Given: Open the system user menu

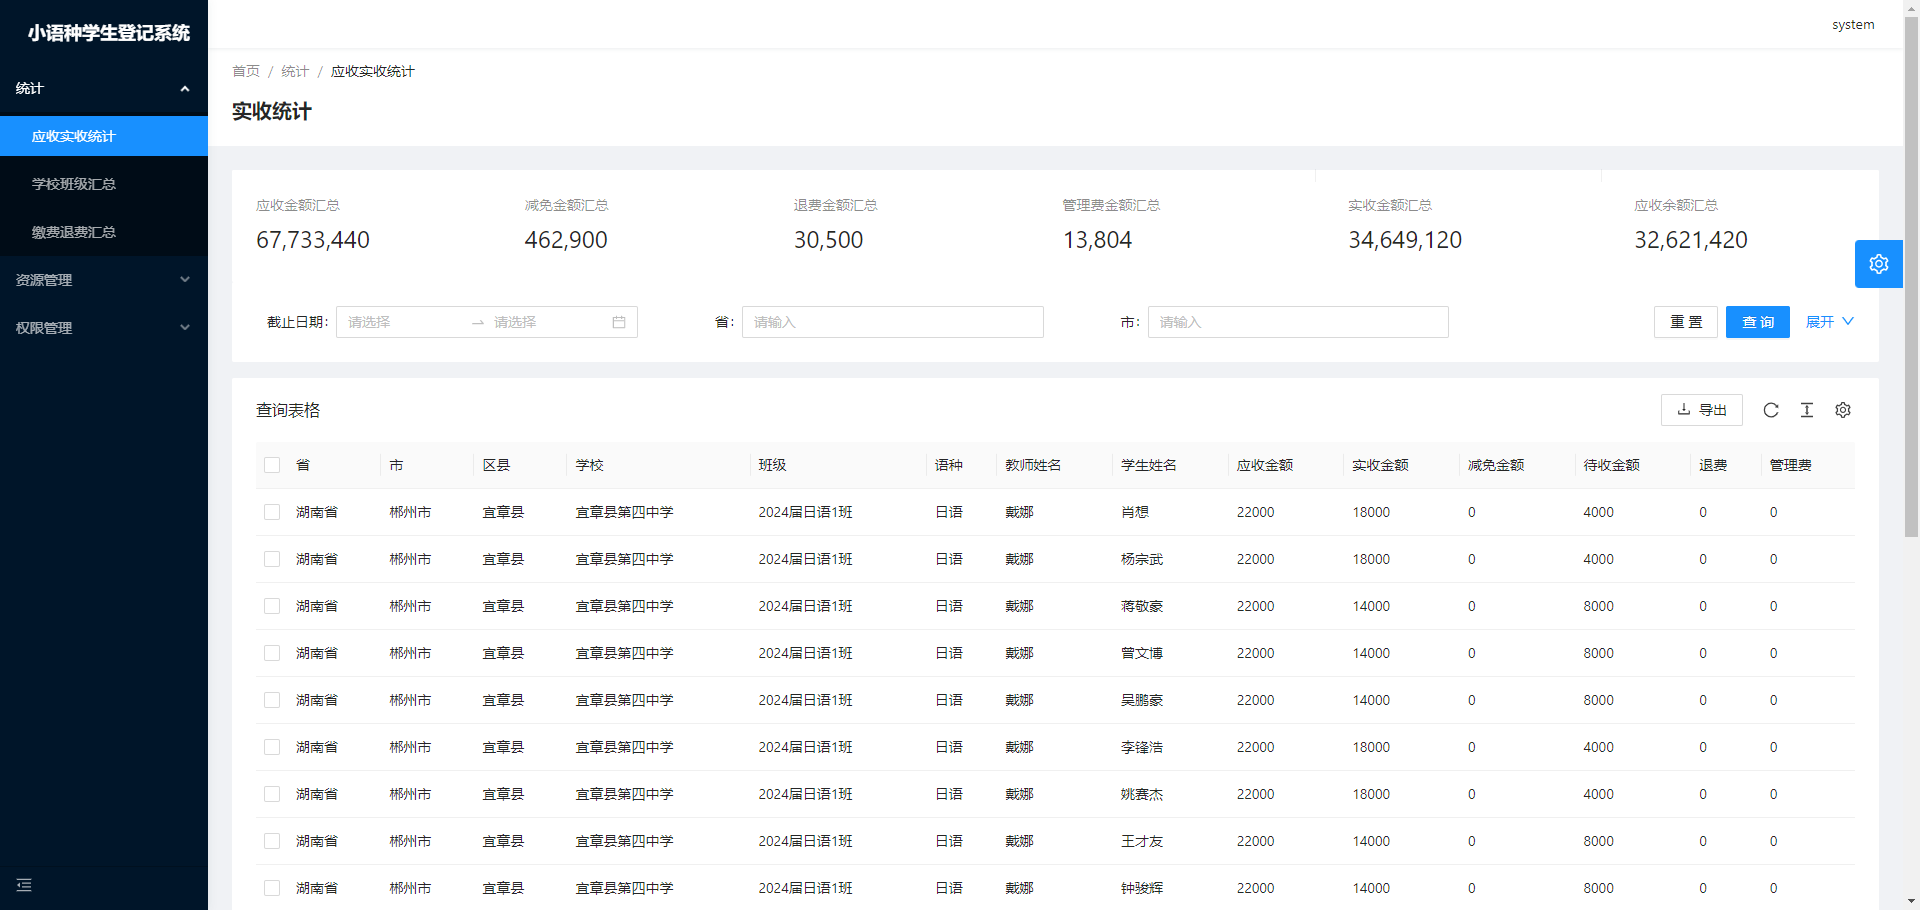Looking at the screenshot, I should [x=1853, y=24].
